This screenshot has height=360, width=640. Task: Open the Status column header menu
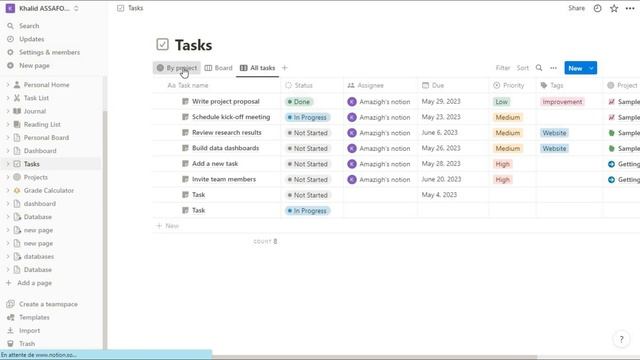tap(312, 85)
